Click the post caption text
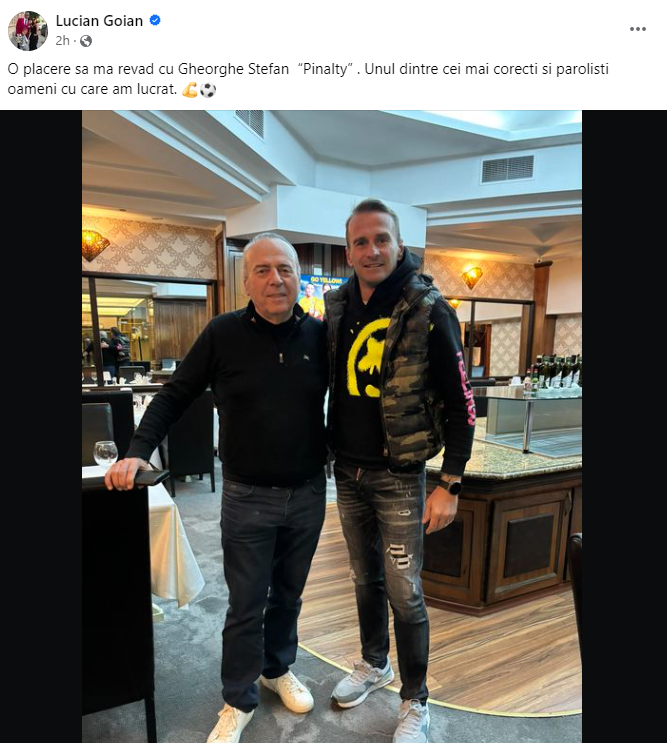 [308, 79]
